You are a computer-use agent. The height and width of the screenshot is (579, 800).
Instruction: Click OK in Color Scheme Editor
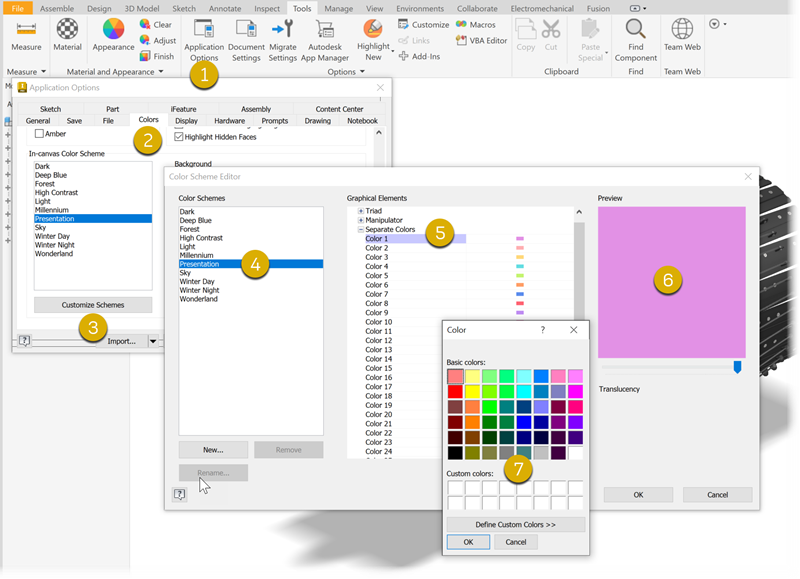click(x=638, y=494)
